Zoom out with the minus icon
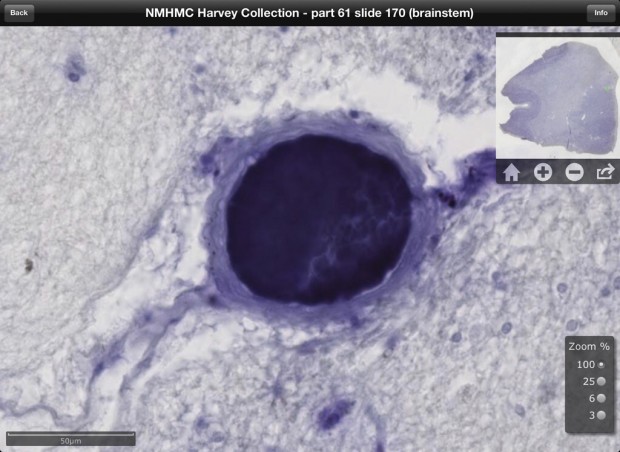Viewport: 620px width, 452px height. (574, 172)
